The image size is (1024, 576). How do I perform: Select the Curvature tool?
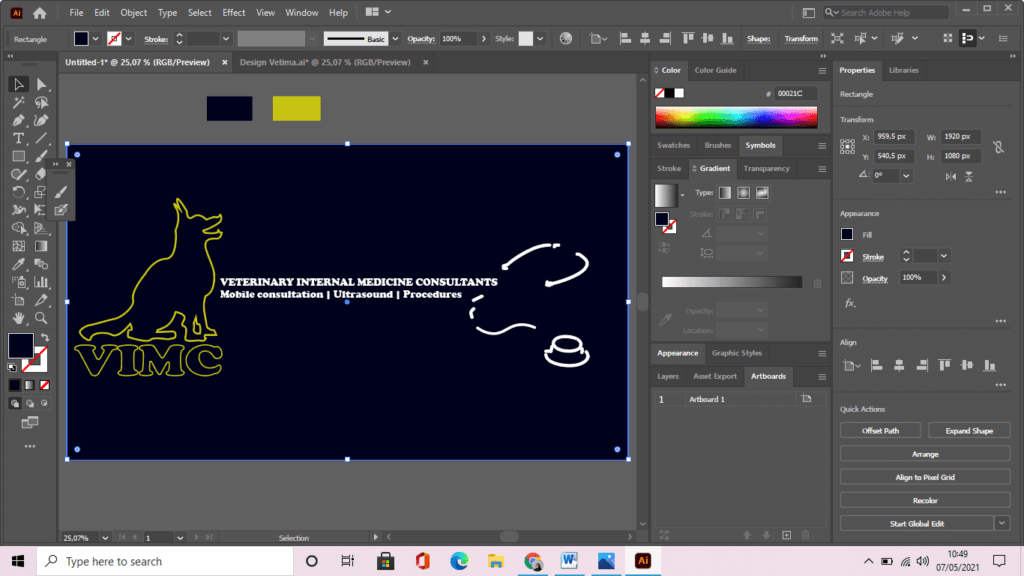pos(41,120)
